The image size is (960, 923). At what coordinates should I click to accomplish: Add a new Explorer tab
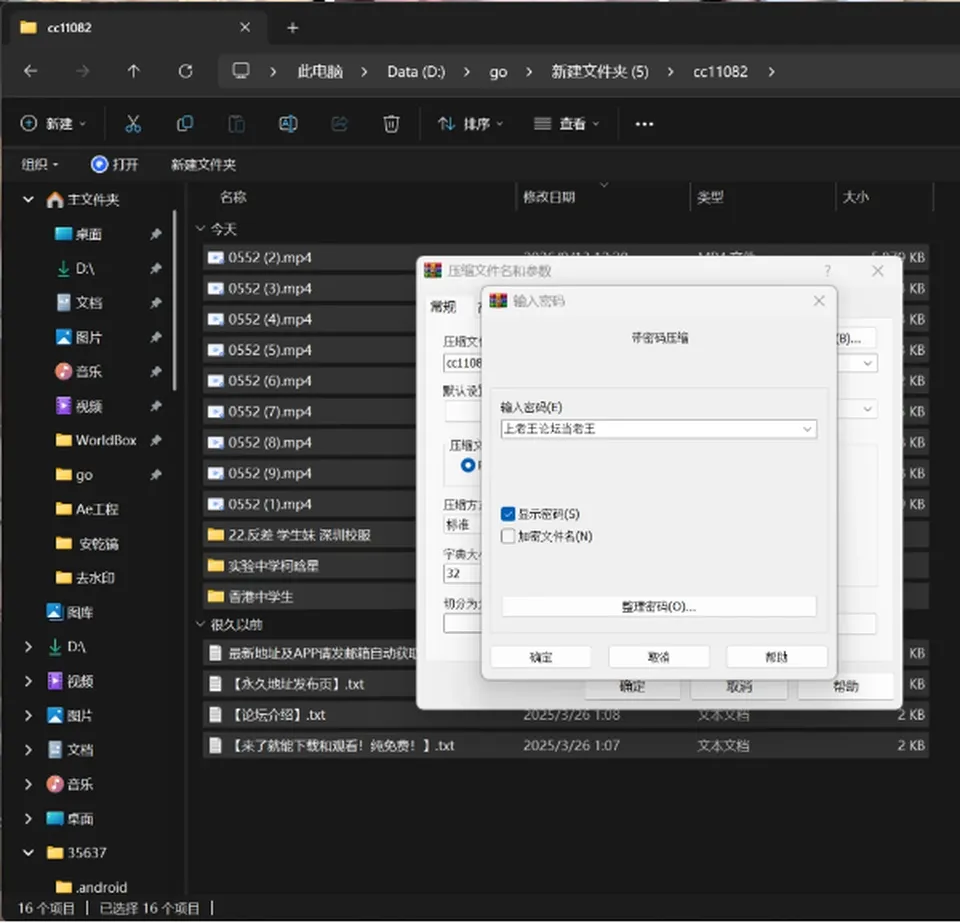[293, 28]
